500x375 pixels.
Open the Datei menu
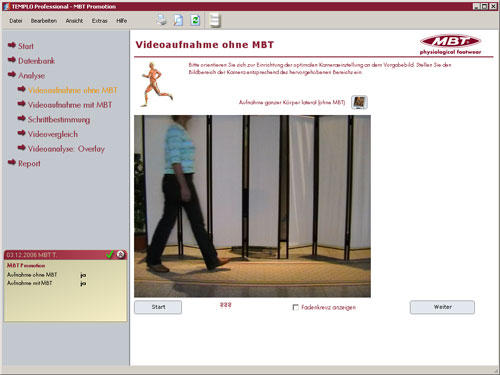point(16,21)
